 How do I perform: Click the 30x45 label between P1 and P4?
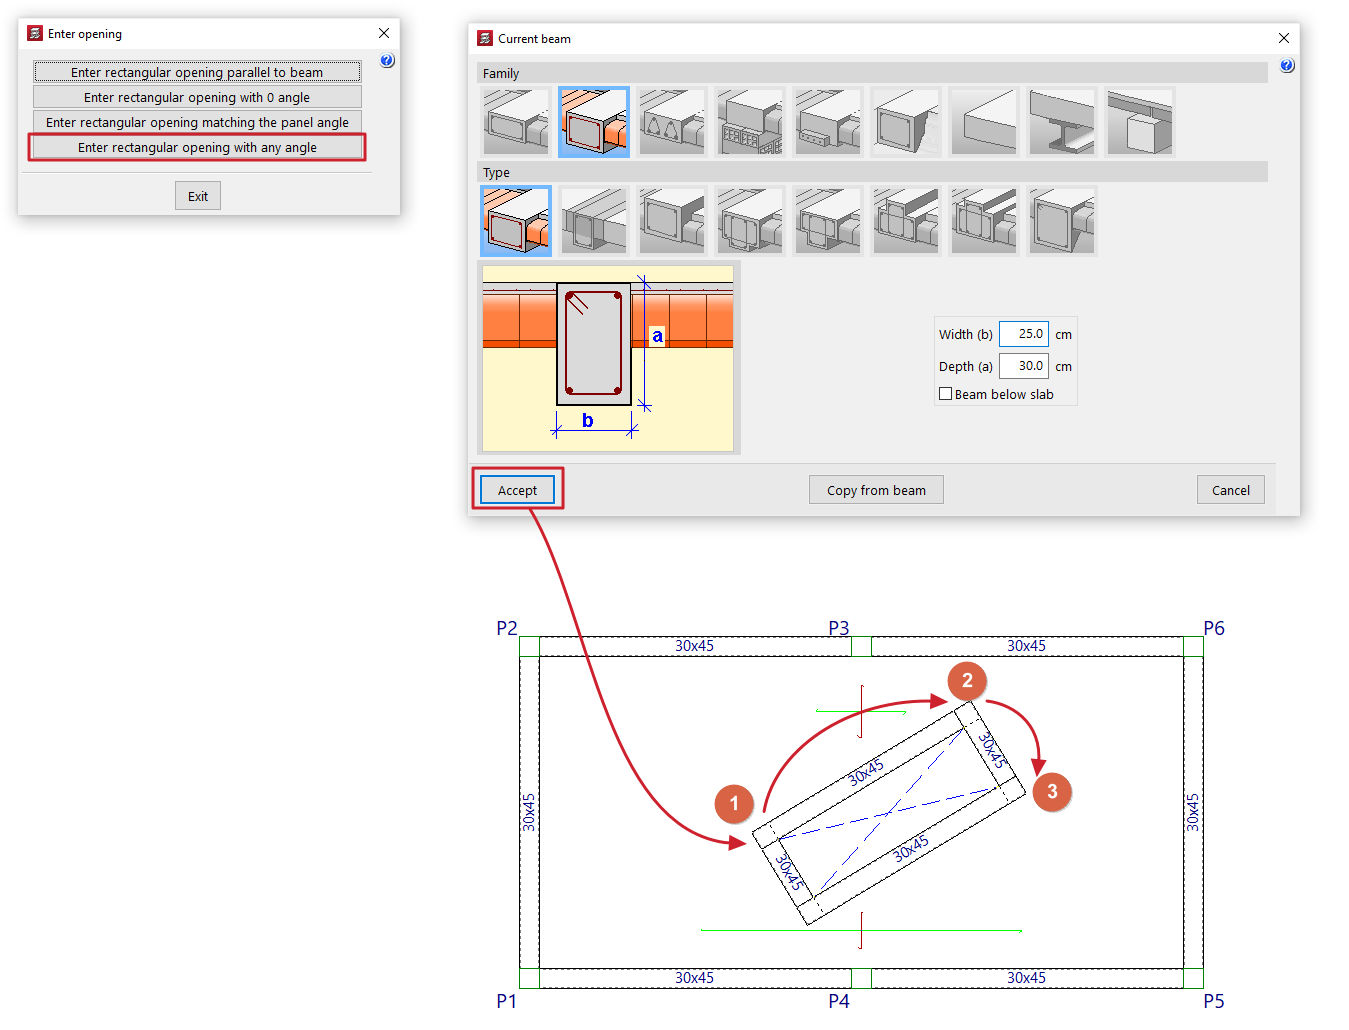(695, 978)
